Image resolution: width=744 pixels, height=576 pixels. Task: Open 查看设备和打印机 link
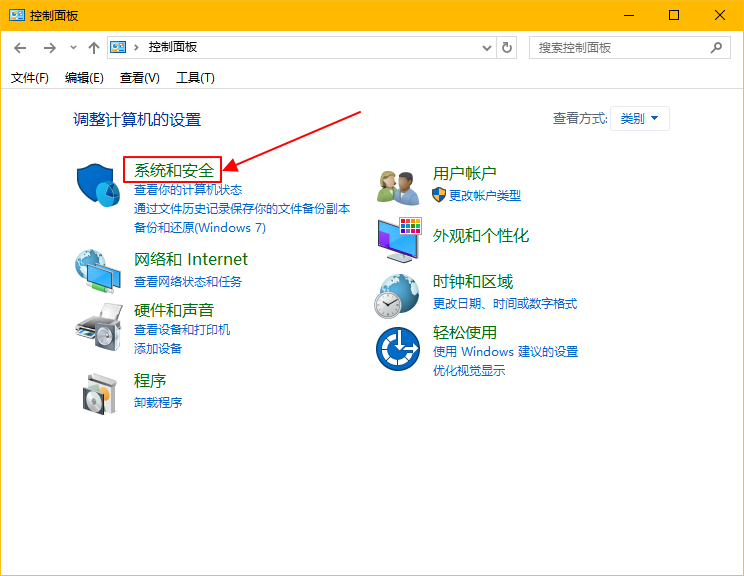(x=182, y=330)
